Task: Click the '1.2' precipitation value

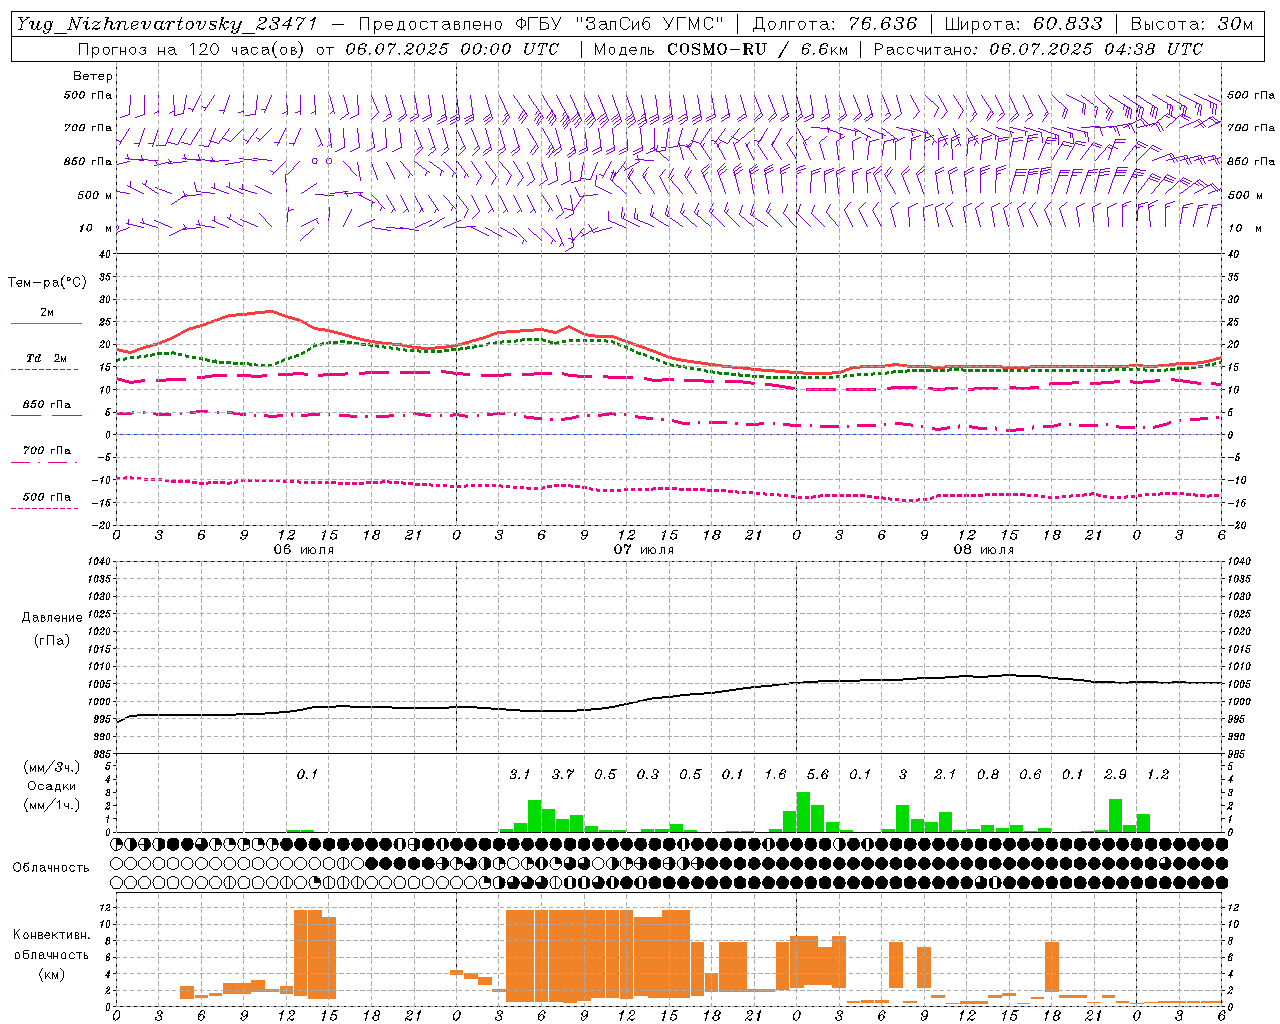Action: pos(1158,774)
